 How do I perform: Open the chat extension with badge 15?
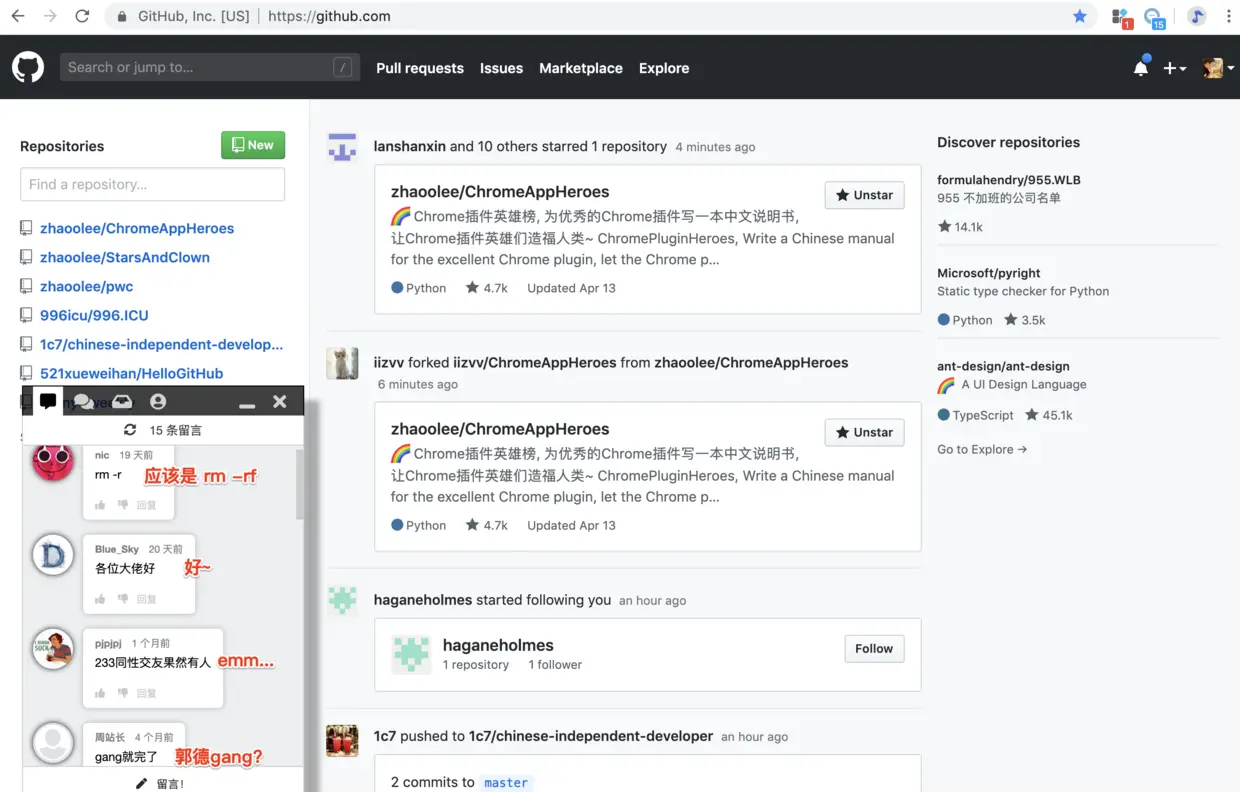(1155, 17)
